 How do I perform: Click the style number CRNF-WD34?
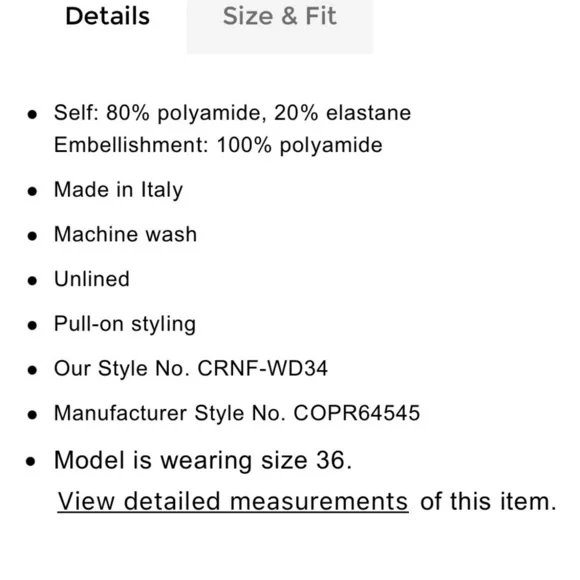point(263,369)
